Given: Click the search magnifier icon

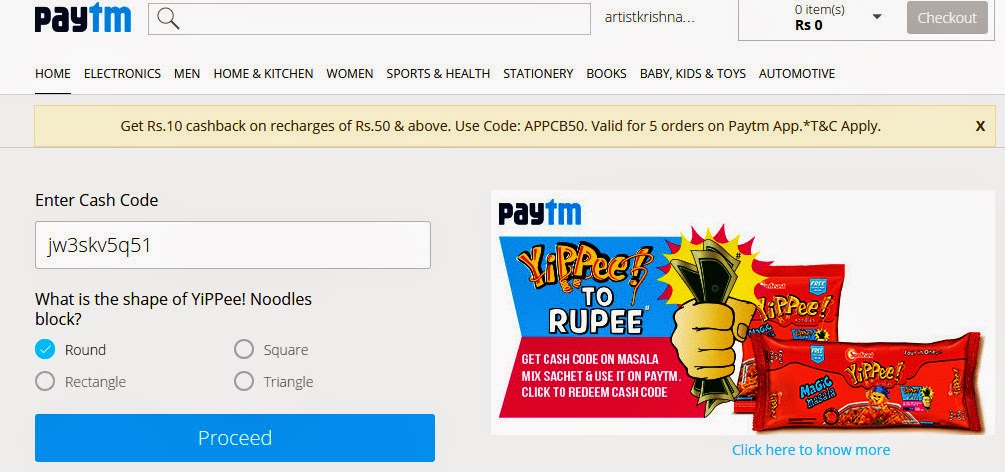Looking at the screenshot, I should tap(168, 19).
